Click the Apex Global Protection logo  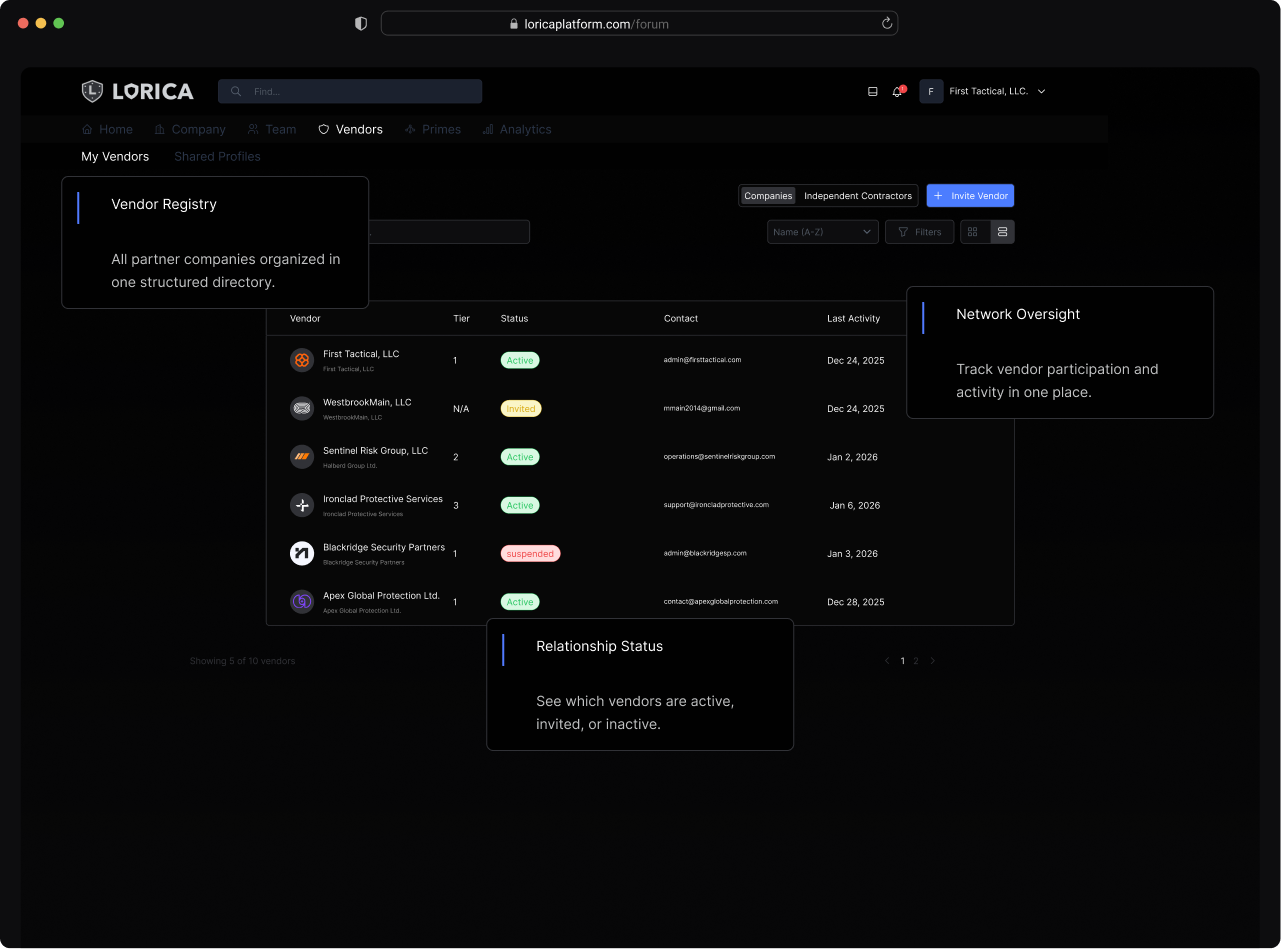pos(302,602)
